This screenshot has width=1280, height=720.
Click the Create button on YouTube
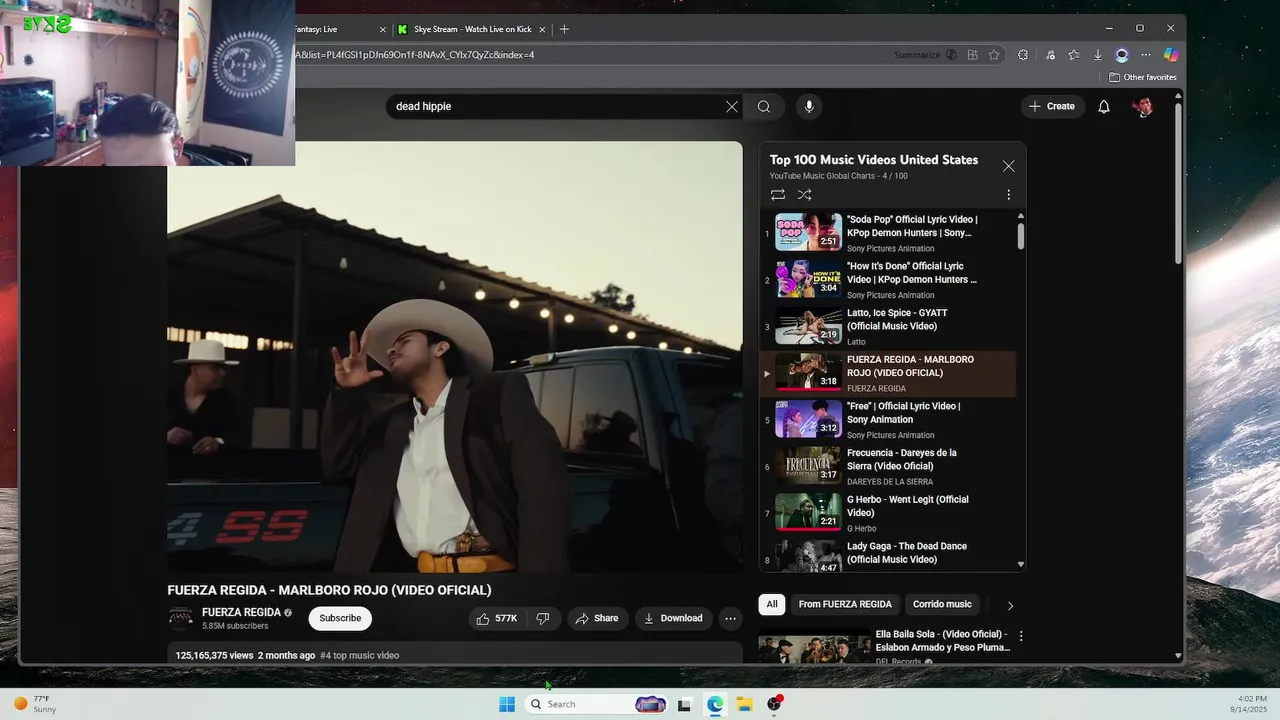tap(1053, 106)
